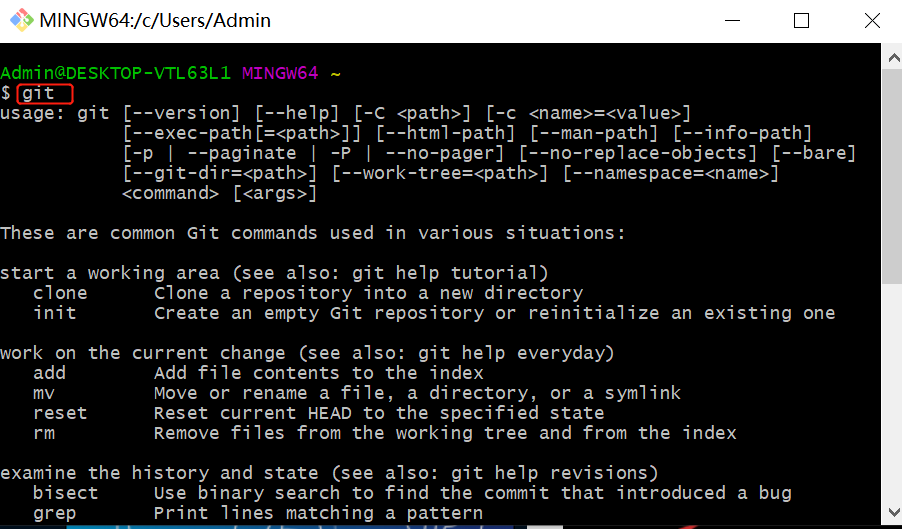The height and width of the screenshot is (529, 902).
Task: Maximize the MINGW64 terminal window
Action: pos(801,20)
